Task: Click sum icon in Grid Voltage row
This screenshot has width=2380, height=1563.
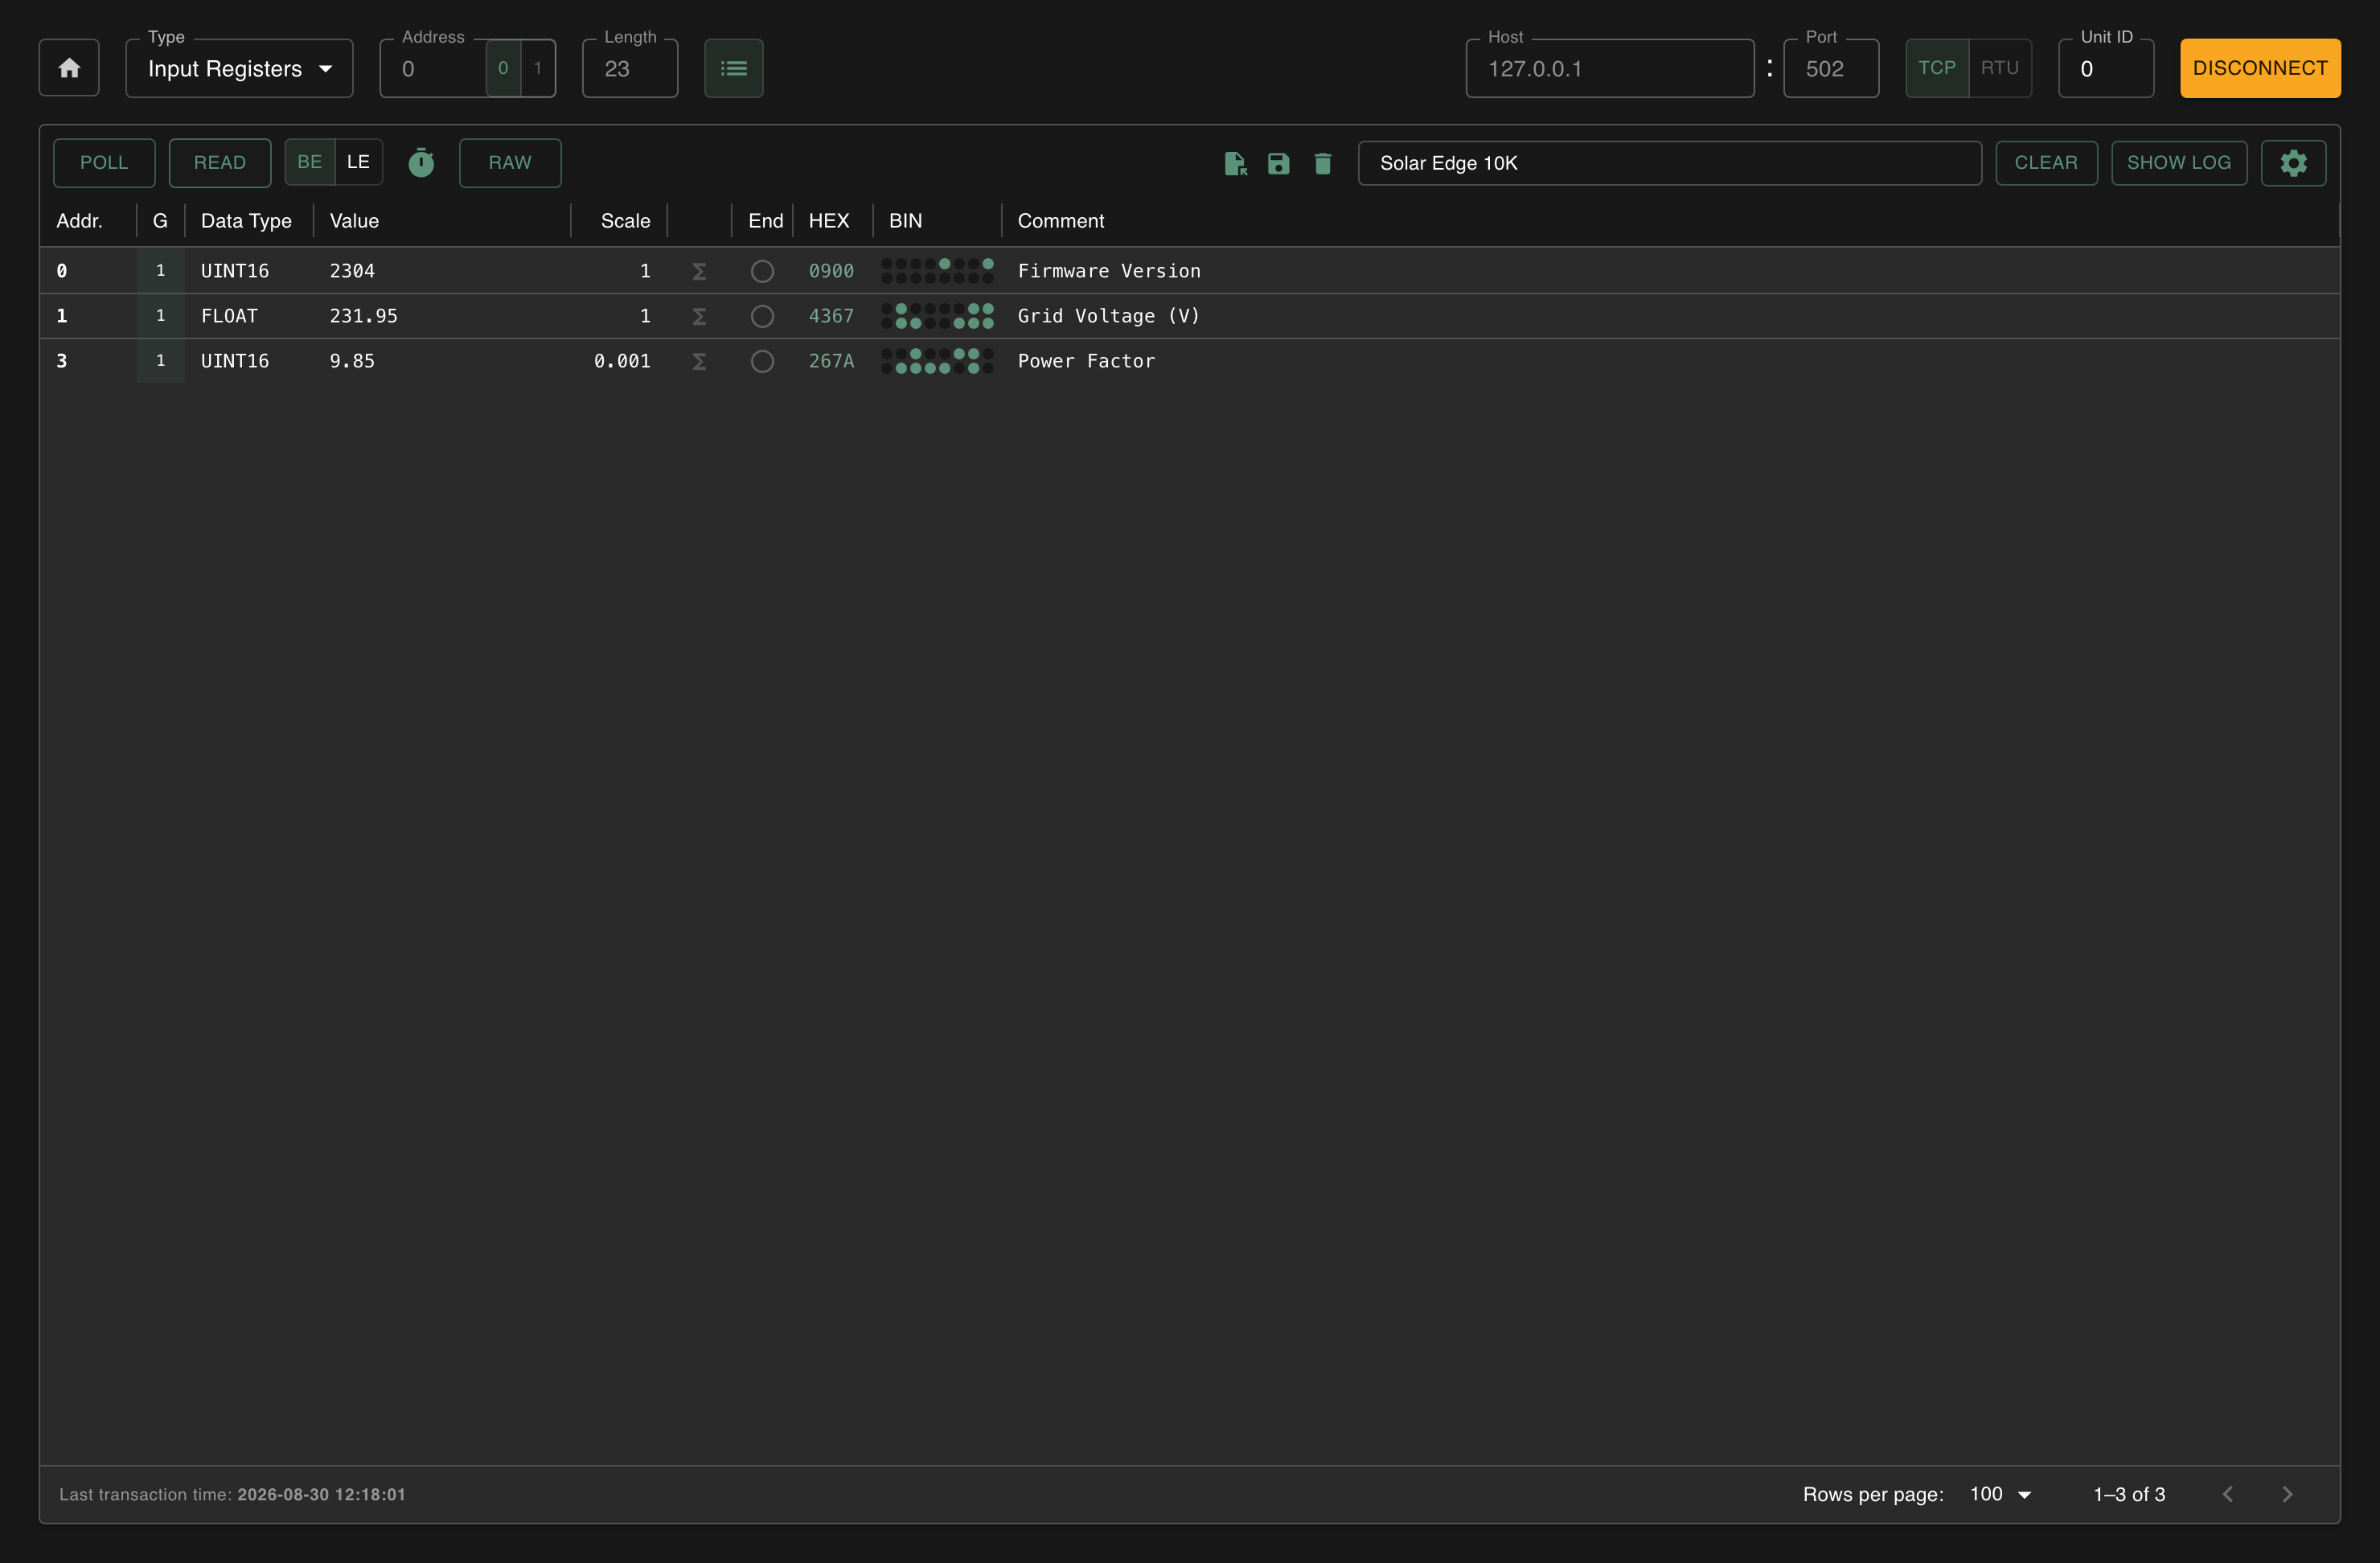Action: [x=699, y=316]
